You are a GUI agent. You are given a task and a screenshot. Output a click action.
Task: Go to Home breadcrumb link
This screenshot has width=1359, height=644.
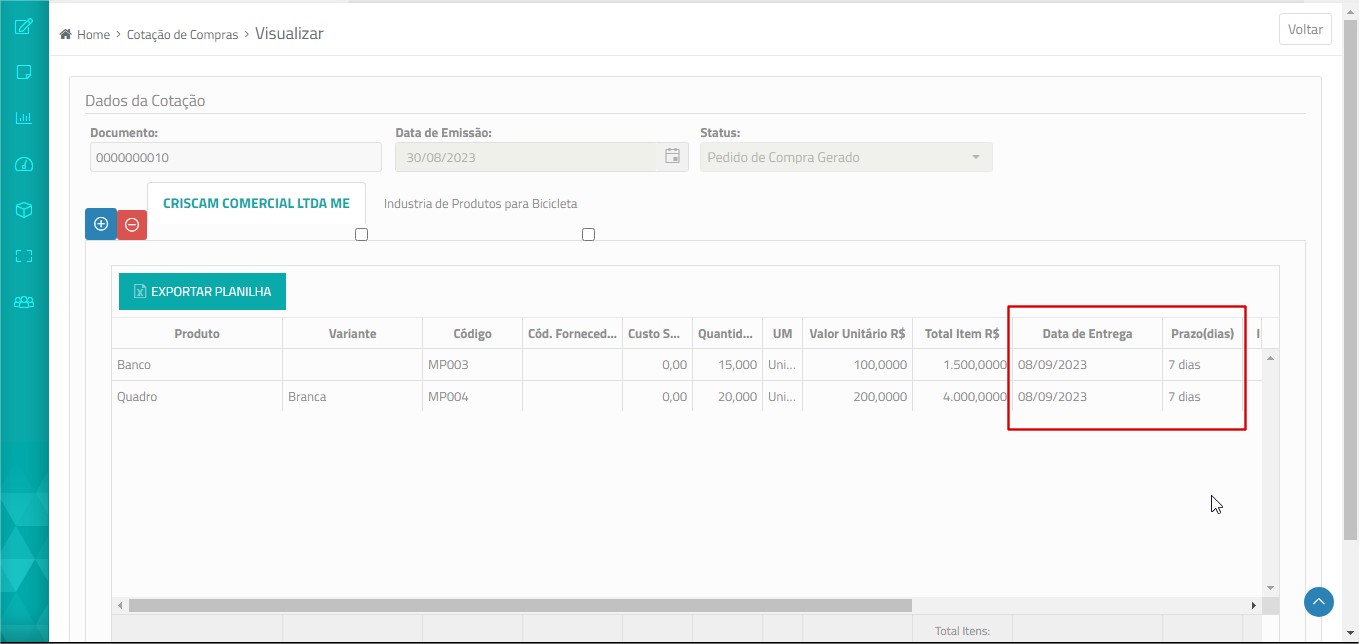tap(93, 34)
